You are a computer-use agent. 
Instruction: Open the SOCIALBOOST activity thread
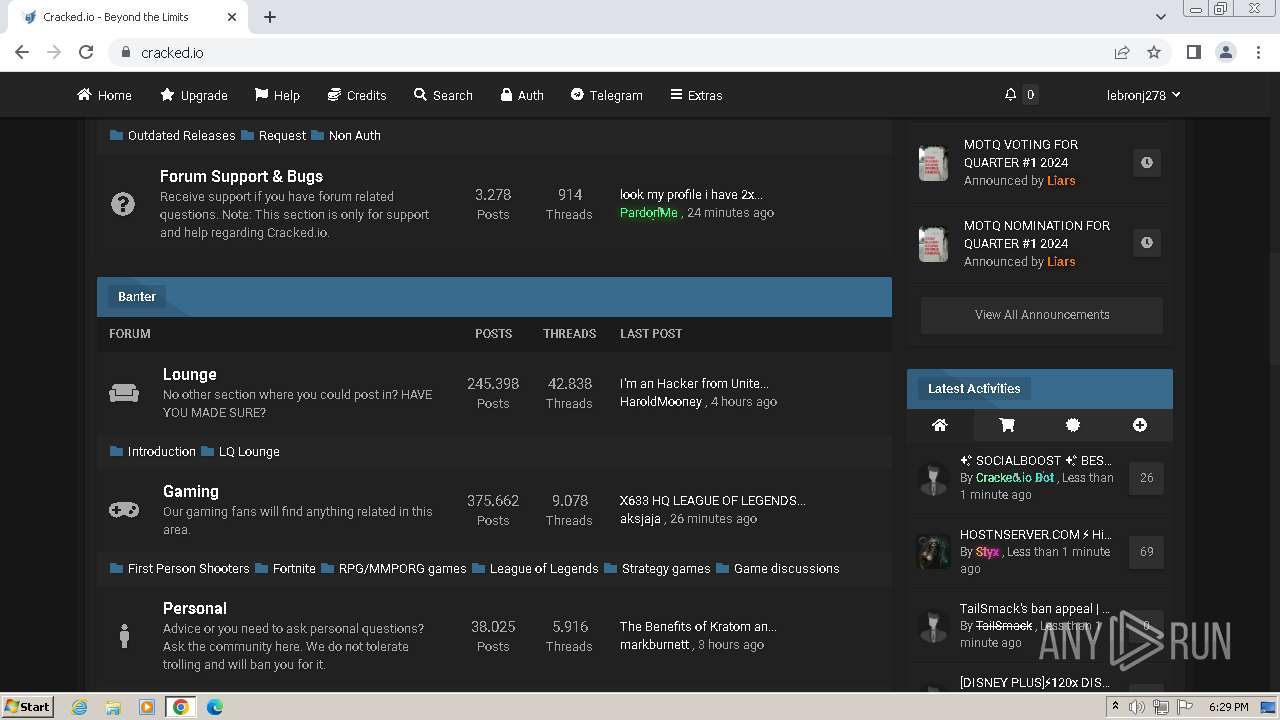1035,460
